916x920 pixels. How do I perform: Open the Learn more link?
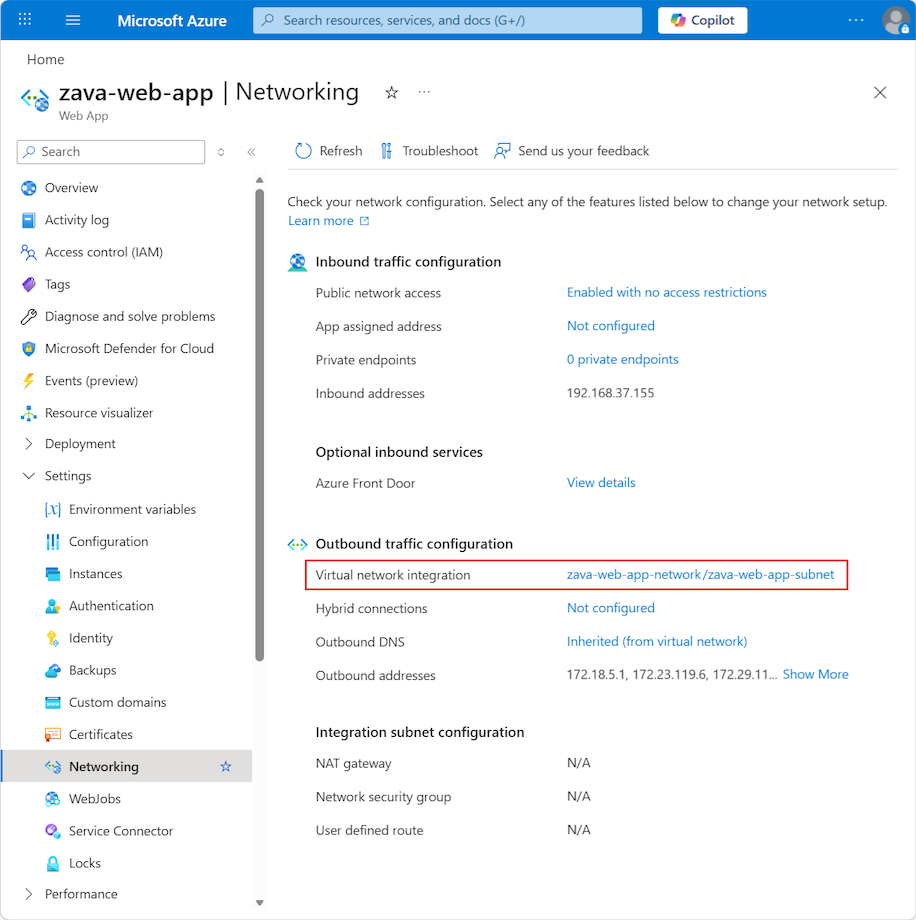pos(329,221)
